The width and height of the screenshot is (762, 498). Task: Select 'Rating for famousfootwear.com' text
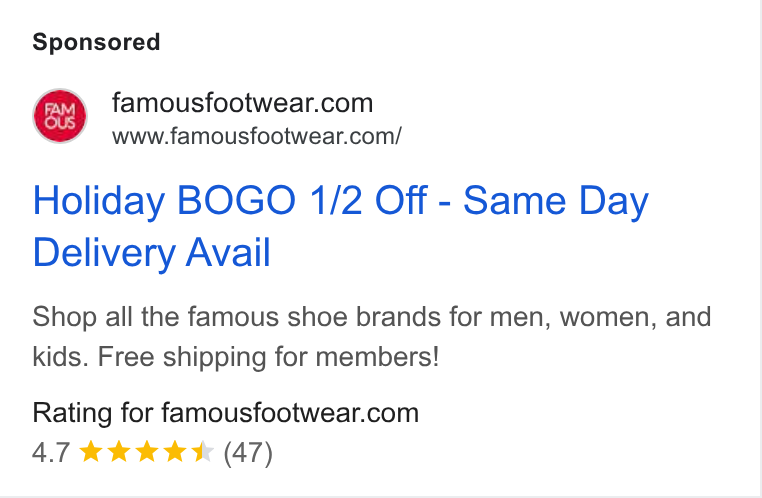(x=225, y=413)
